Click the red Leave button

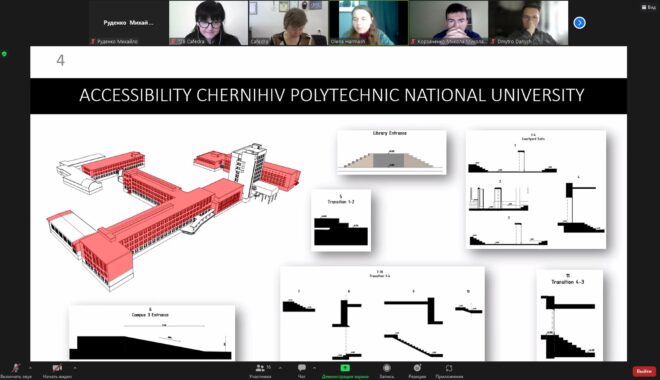click(x=644, y=371)
